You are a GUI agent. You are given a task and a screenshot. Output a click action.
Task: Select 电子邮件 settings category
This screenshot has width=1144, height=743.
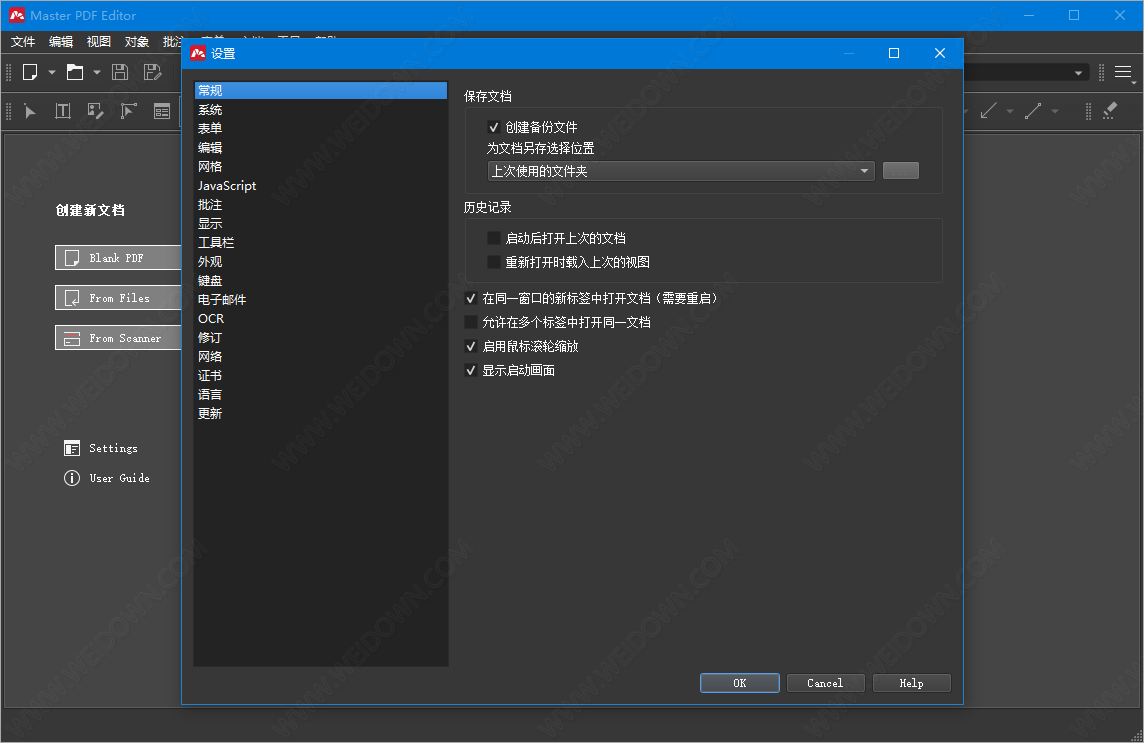click(321, 299)
